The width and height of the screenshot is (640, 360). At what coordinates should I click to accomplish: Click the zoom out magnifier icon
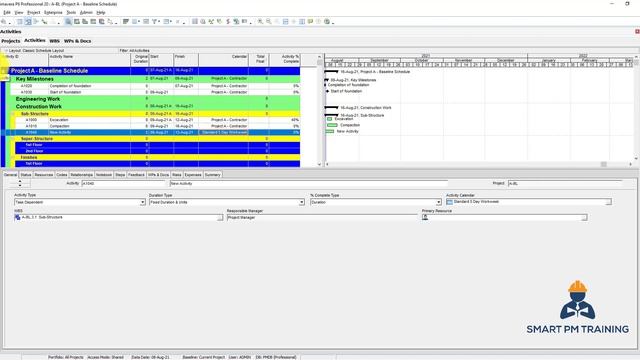[269, 22]
